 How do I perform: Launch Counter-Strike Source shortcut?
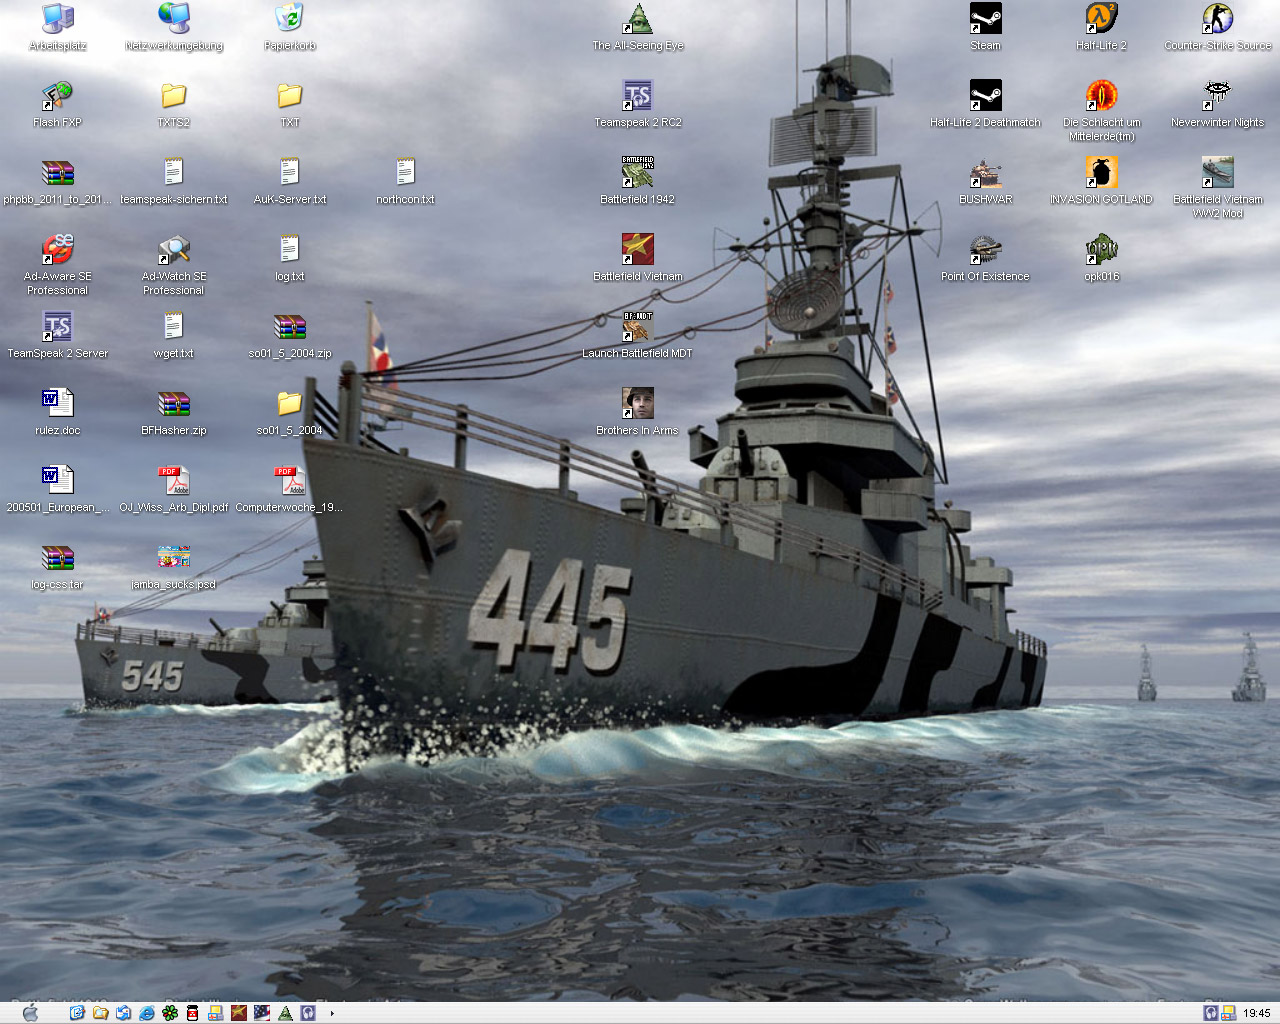1218,27
